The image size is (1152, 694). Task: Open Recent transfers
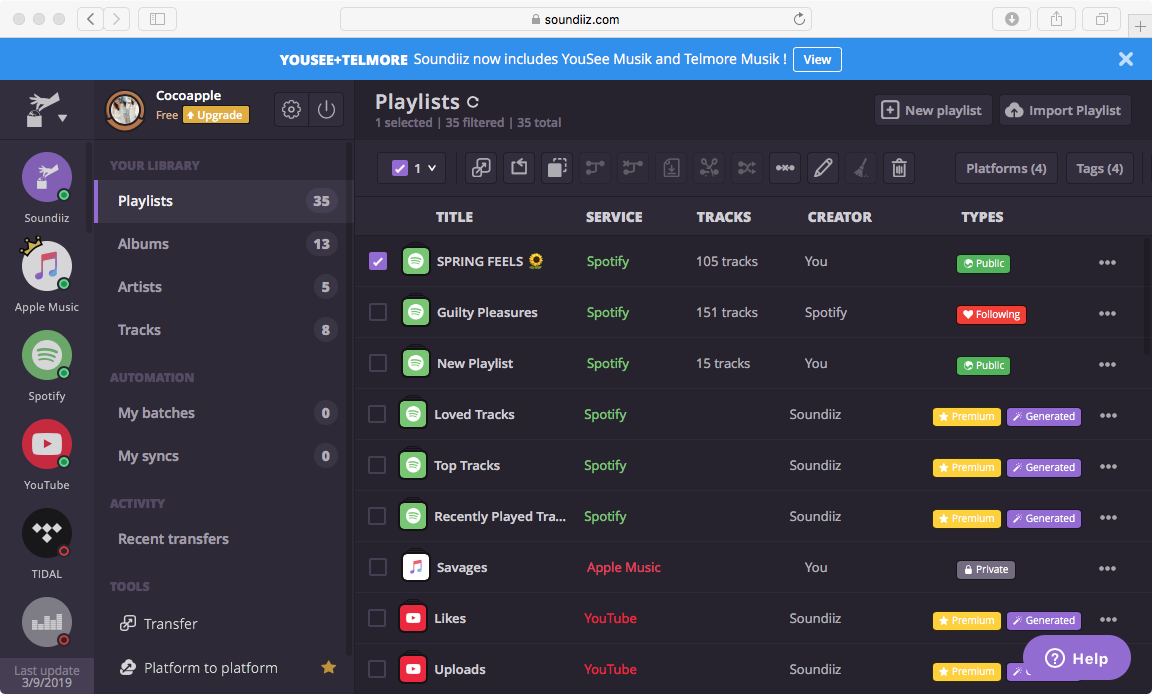pyautogui.click(x=224, y=539)
